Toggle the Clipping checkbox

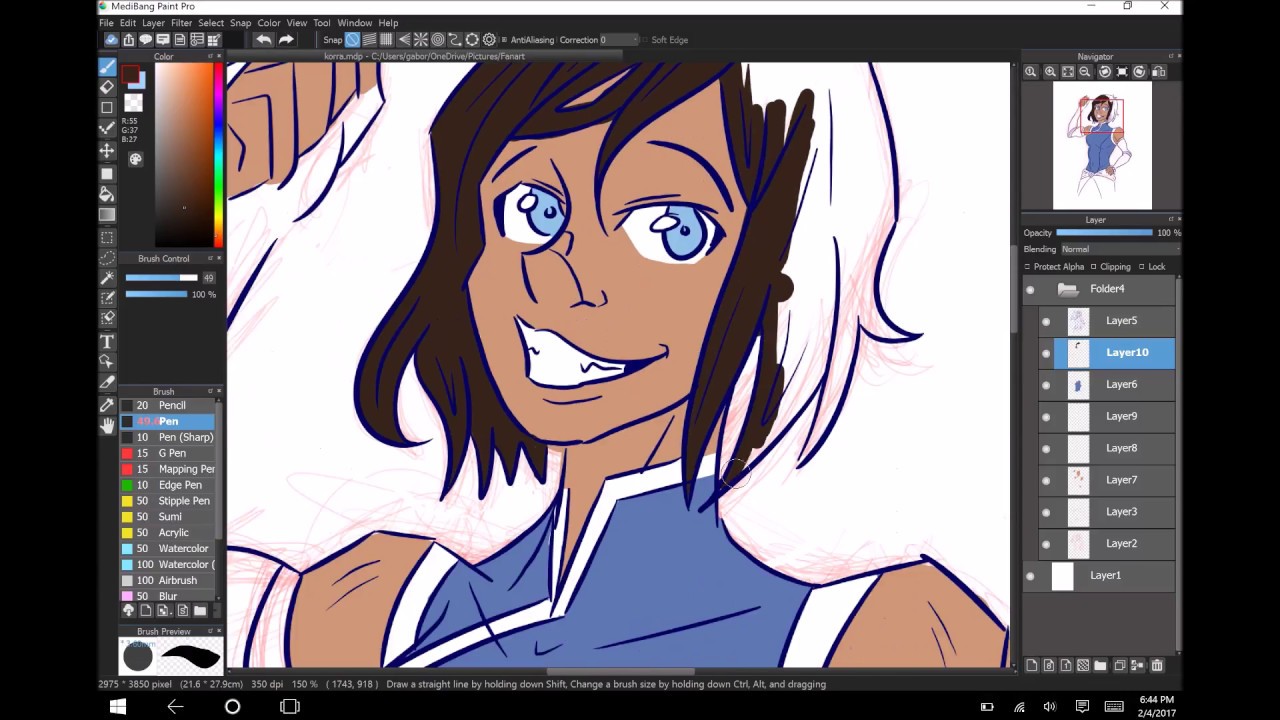(1093, 267)
